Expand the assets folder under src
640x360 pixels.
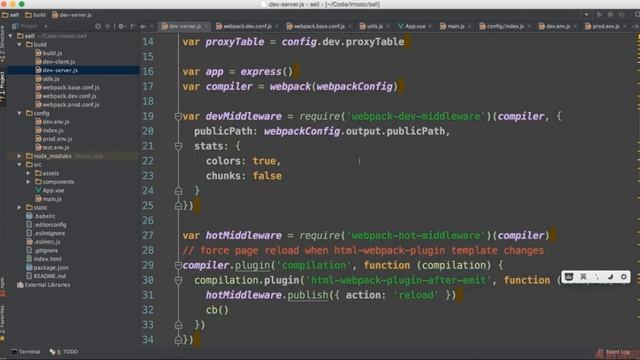coord(28,173)
